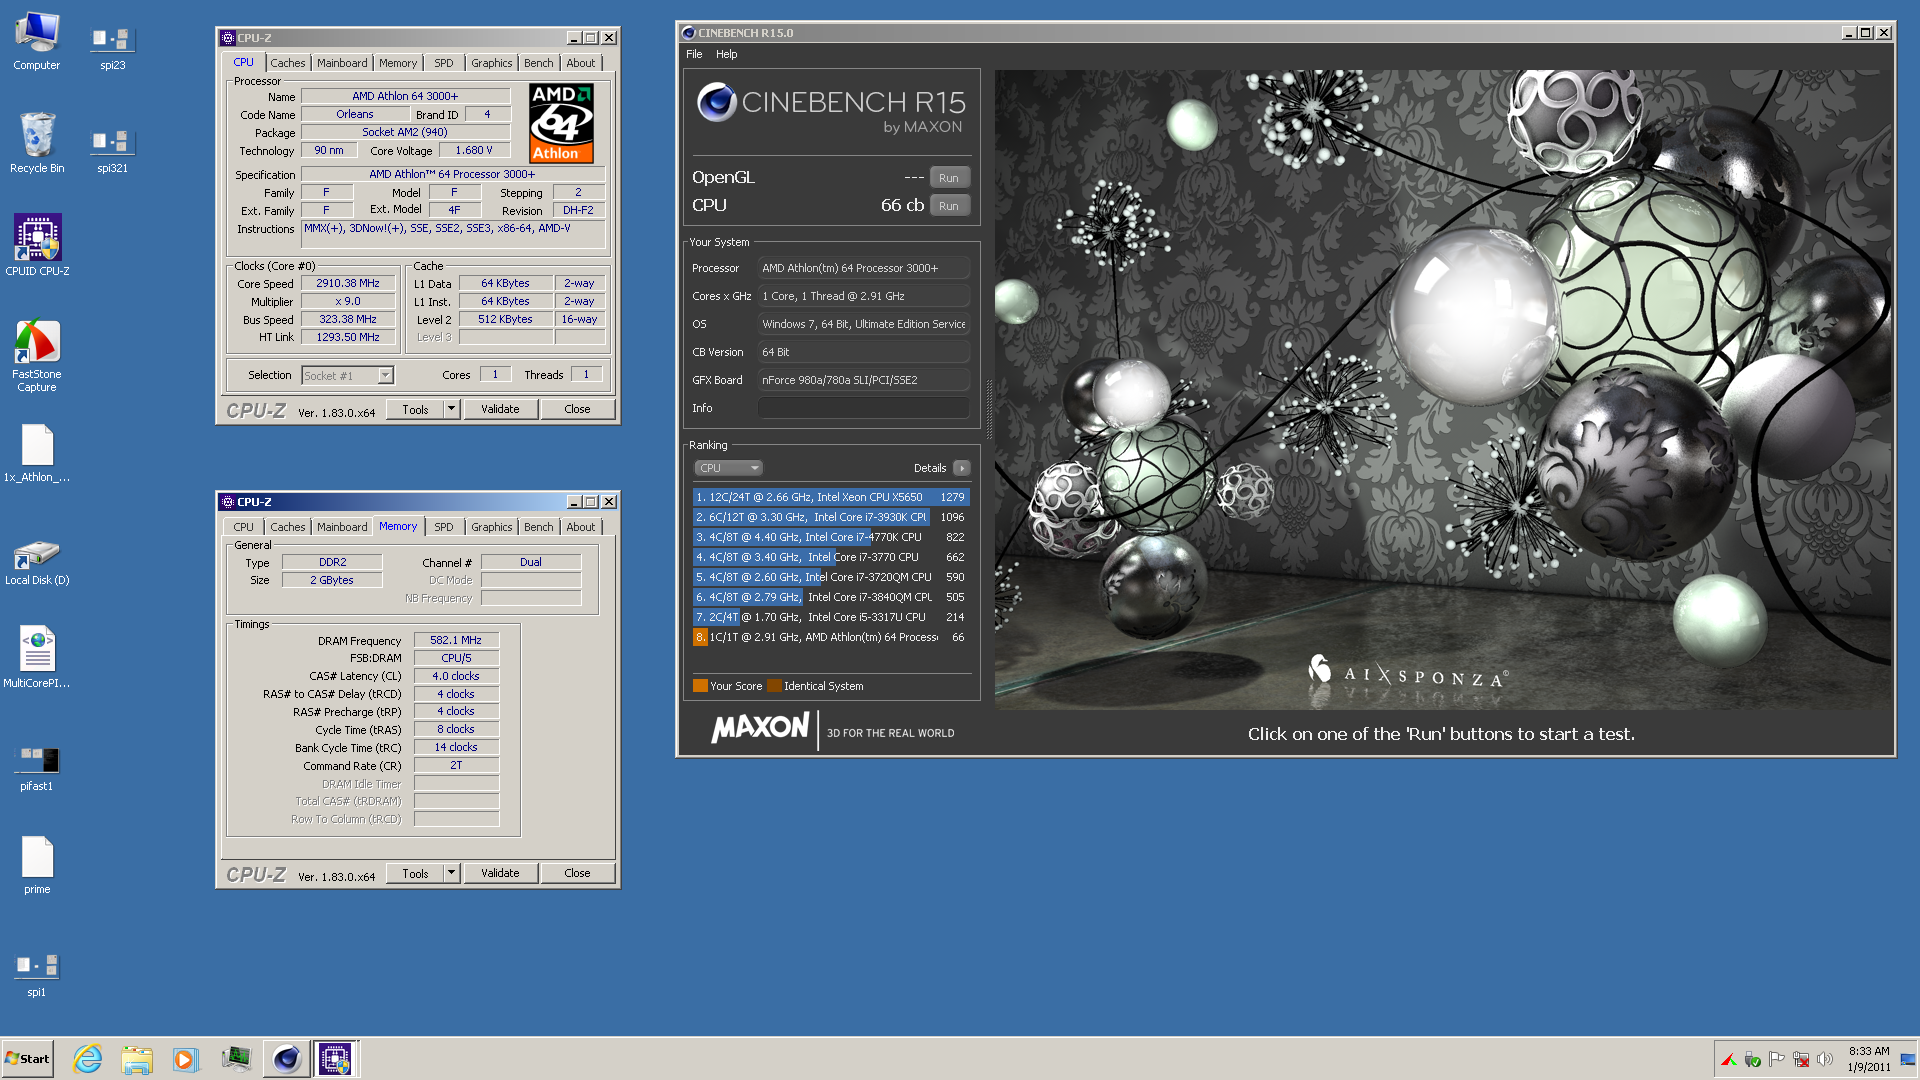Open Internet Explorer from the taskbar

[88, 1058]
